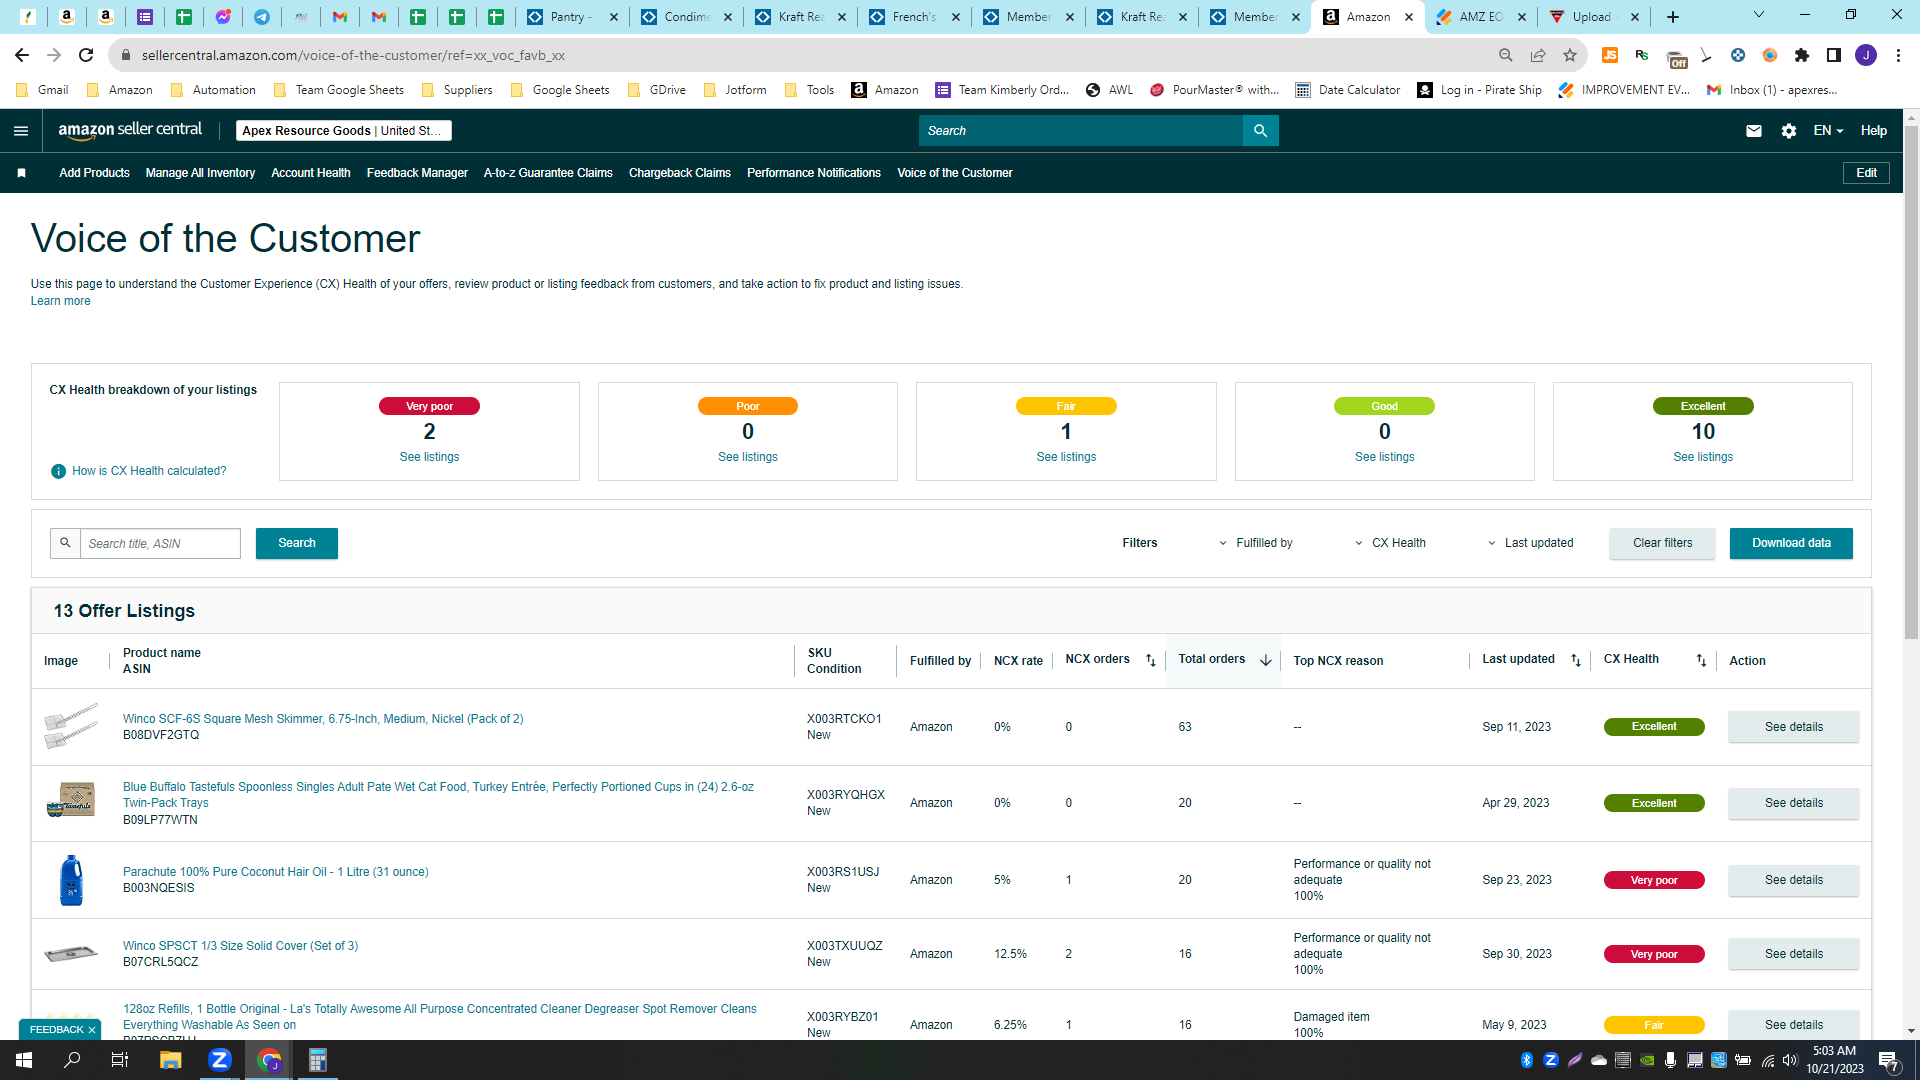
Task: Open File Explorer from the taskbar
Action: (x=170, y=1060)
